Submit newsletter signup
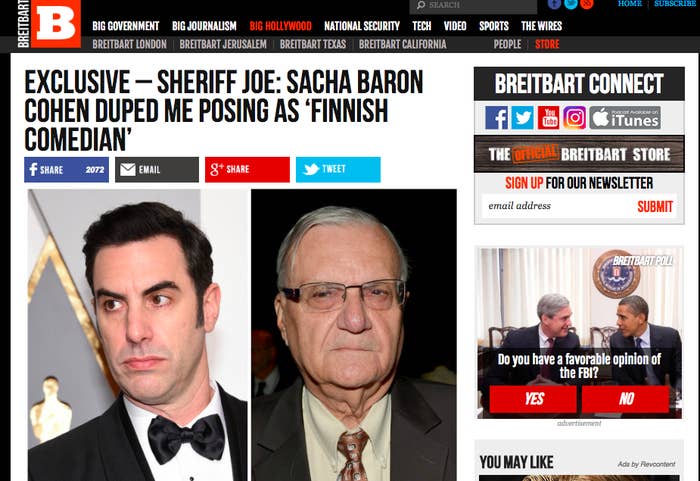This screenshot has height=481, width=700. 655,207
